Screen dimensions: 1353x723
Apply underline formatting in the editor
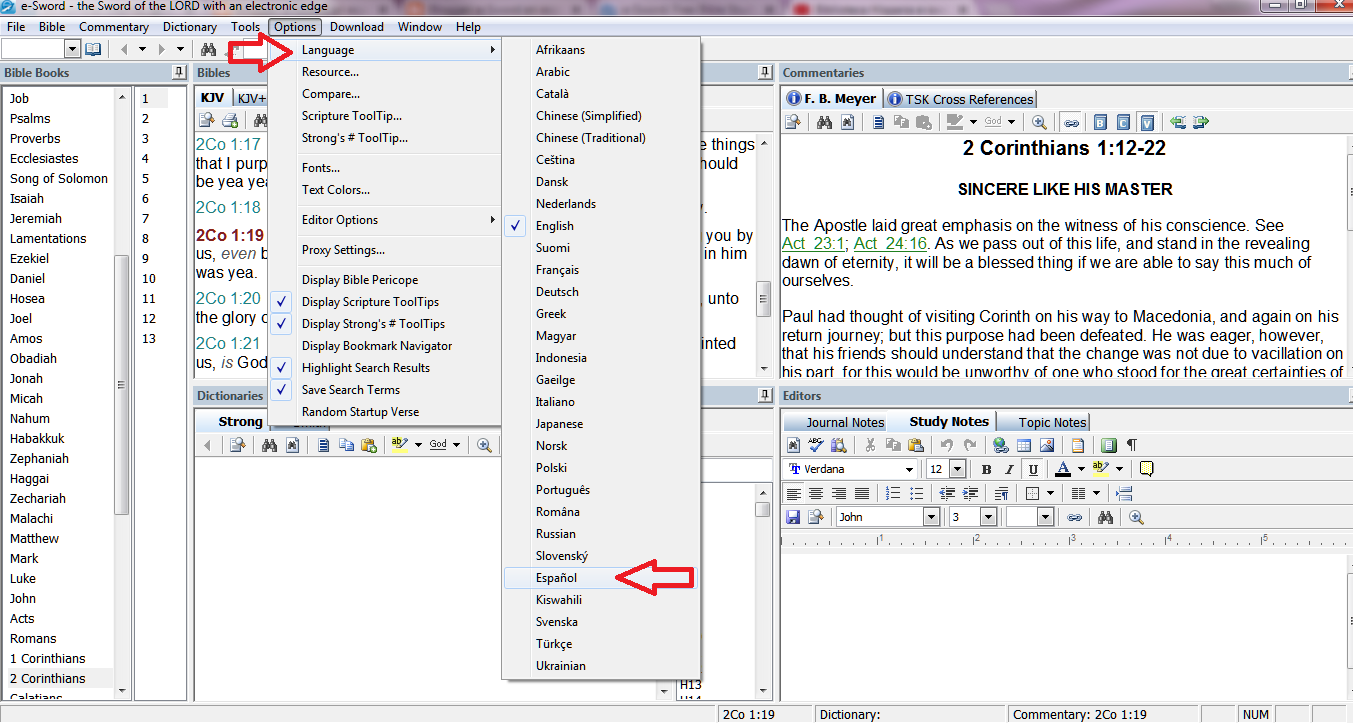pos(1033,469)
